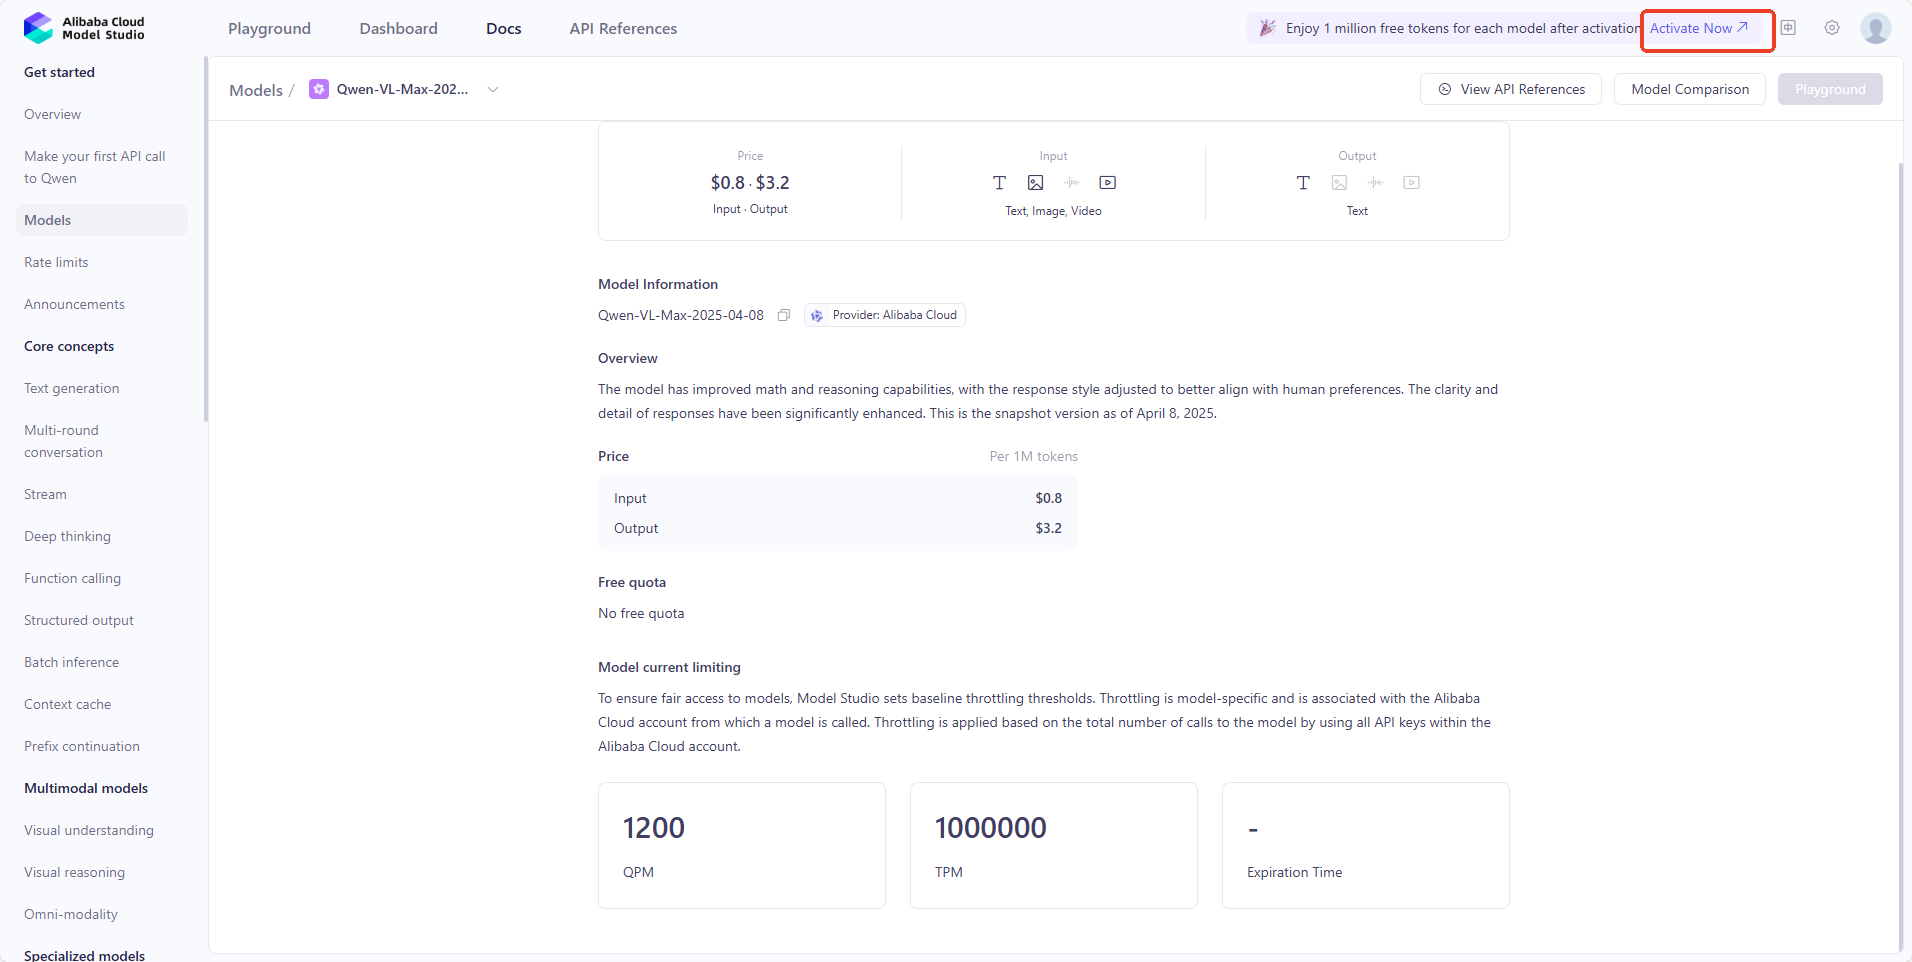Click the image input type icon

point(1035,182)
